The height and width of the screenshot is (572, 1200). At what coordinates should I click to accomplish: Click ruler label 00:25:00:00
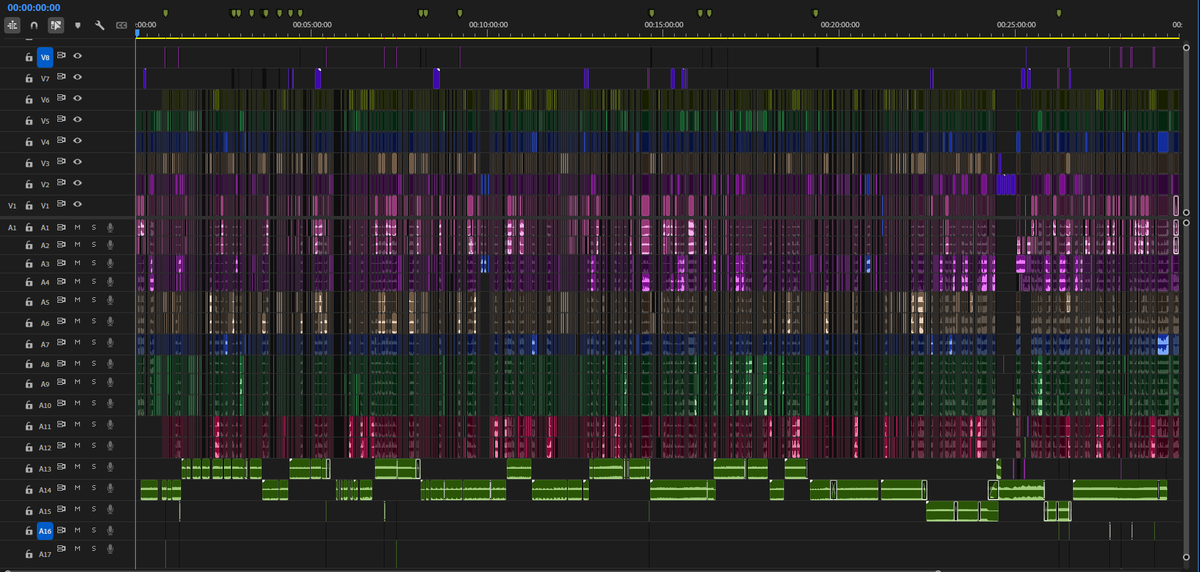click(1017, 23)
